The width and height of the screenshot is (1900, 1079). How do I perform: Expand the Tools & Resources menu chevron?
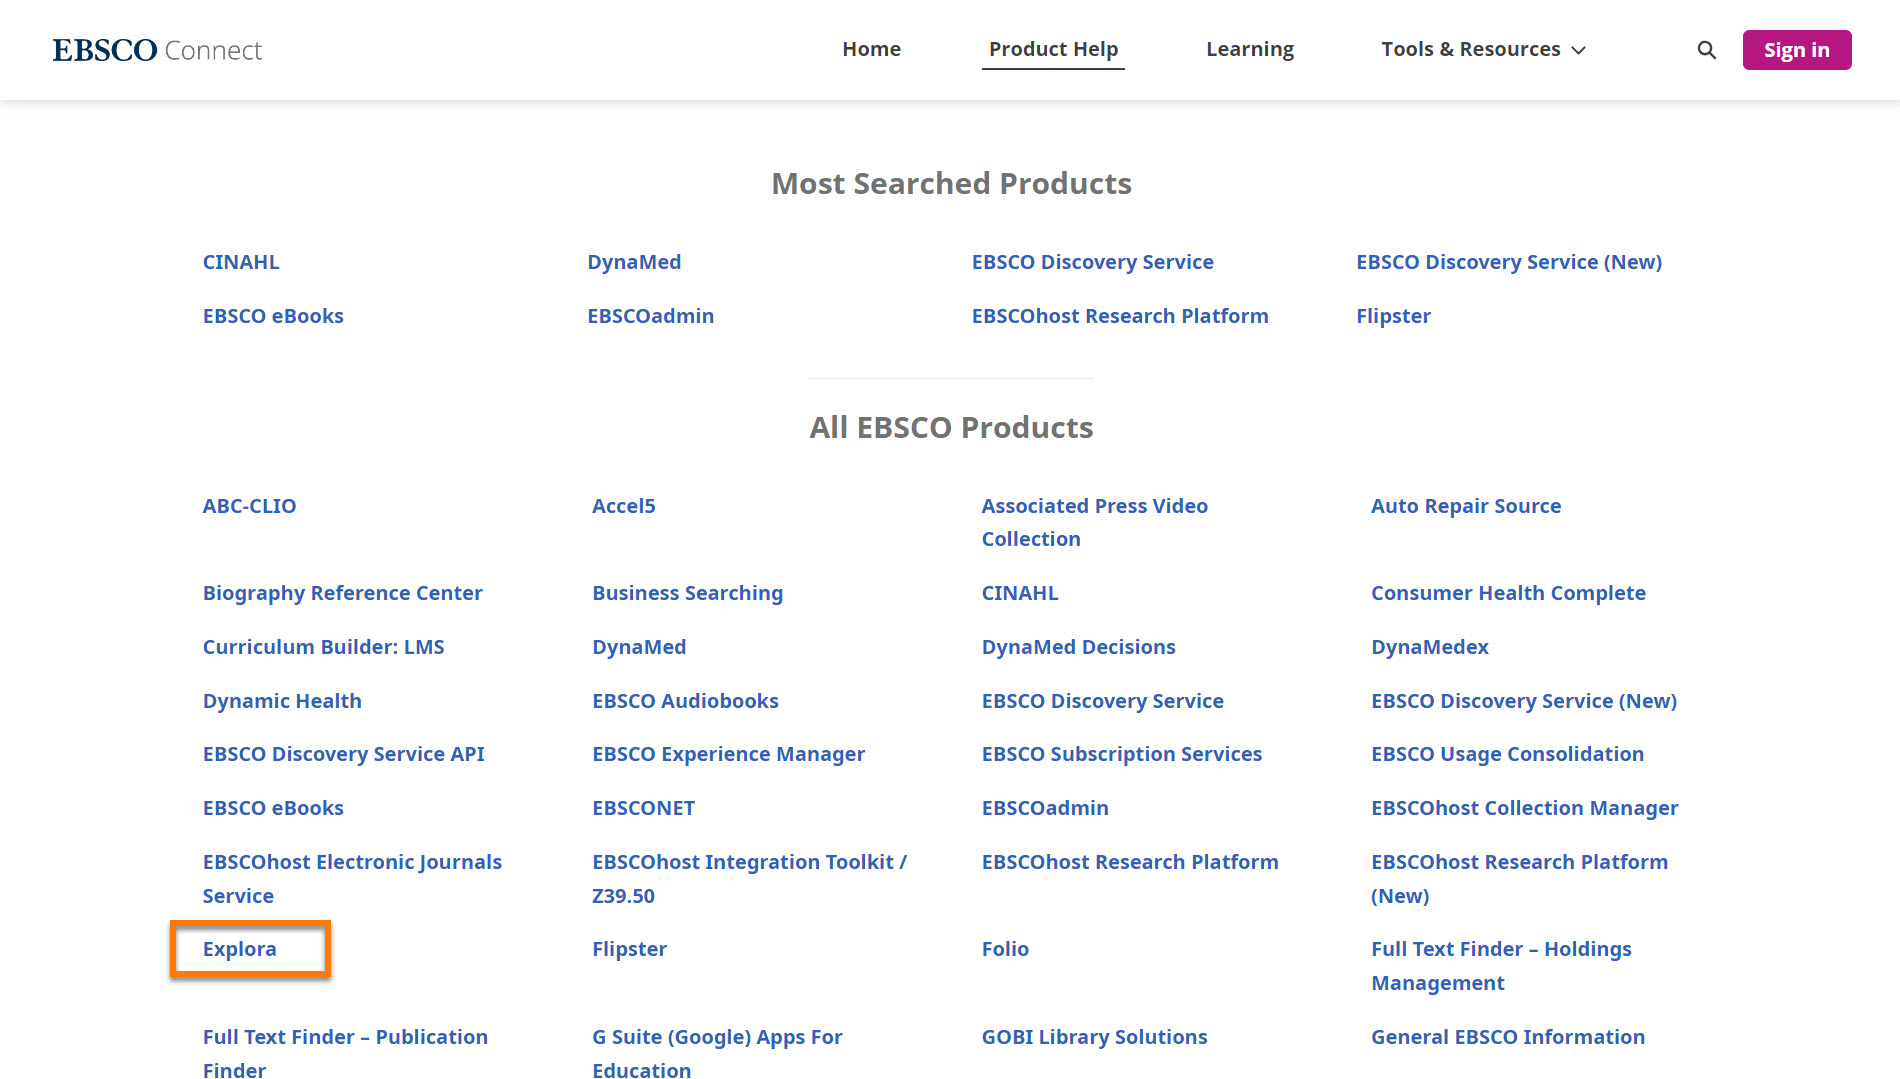coord(1579,50)
